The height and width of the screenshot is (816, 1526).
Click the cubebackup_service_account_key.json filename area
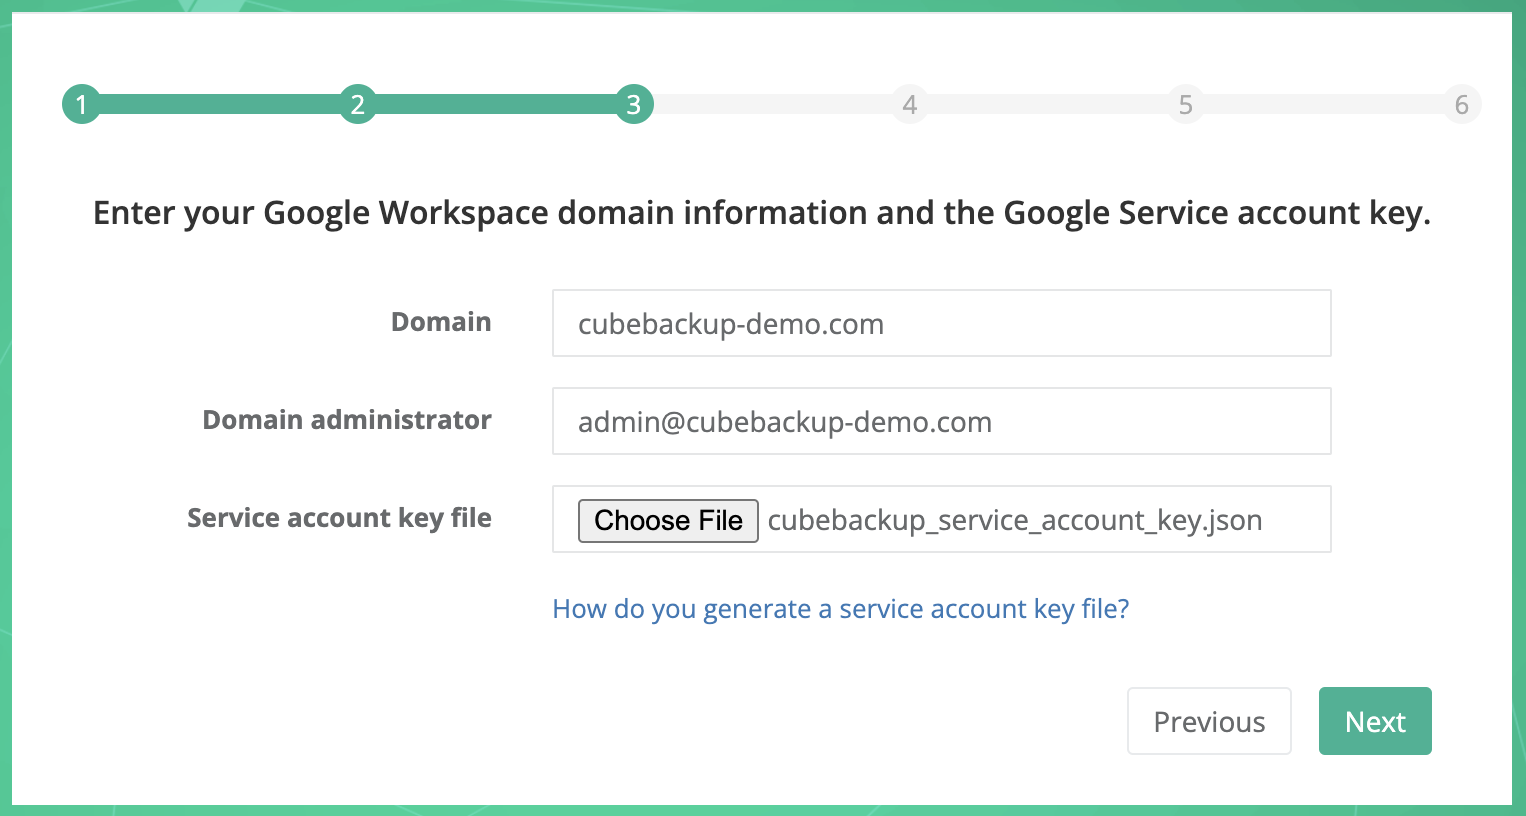tap(1013, 520)
